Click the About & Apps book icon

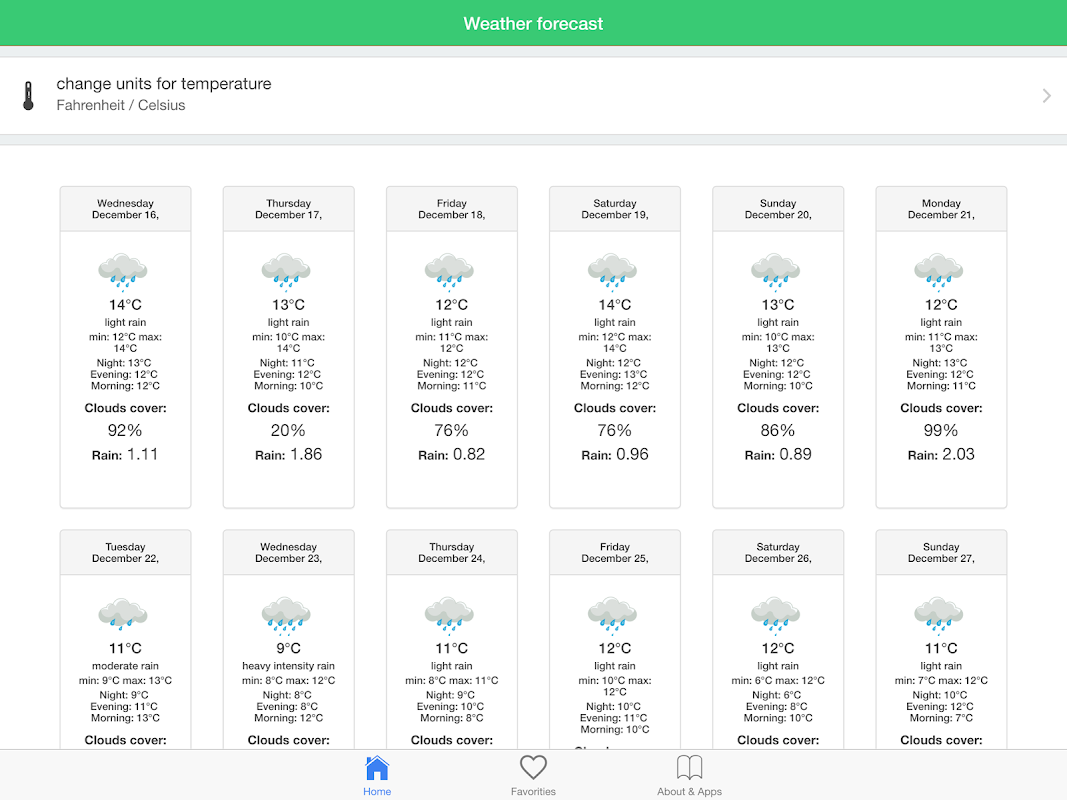pos(689,767)
